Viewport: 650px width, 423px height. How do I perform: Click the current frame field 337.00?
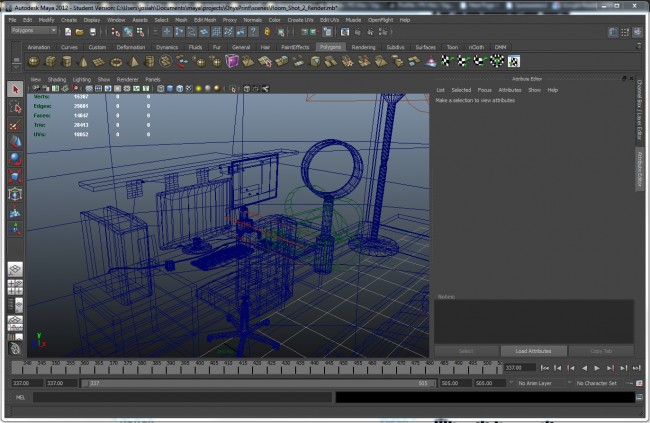519,368
